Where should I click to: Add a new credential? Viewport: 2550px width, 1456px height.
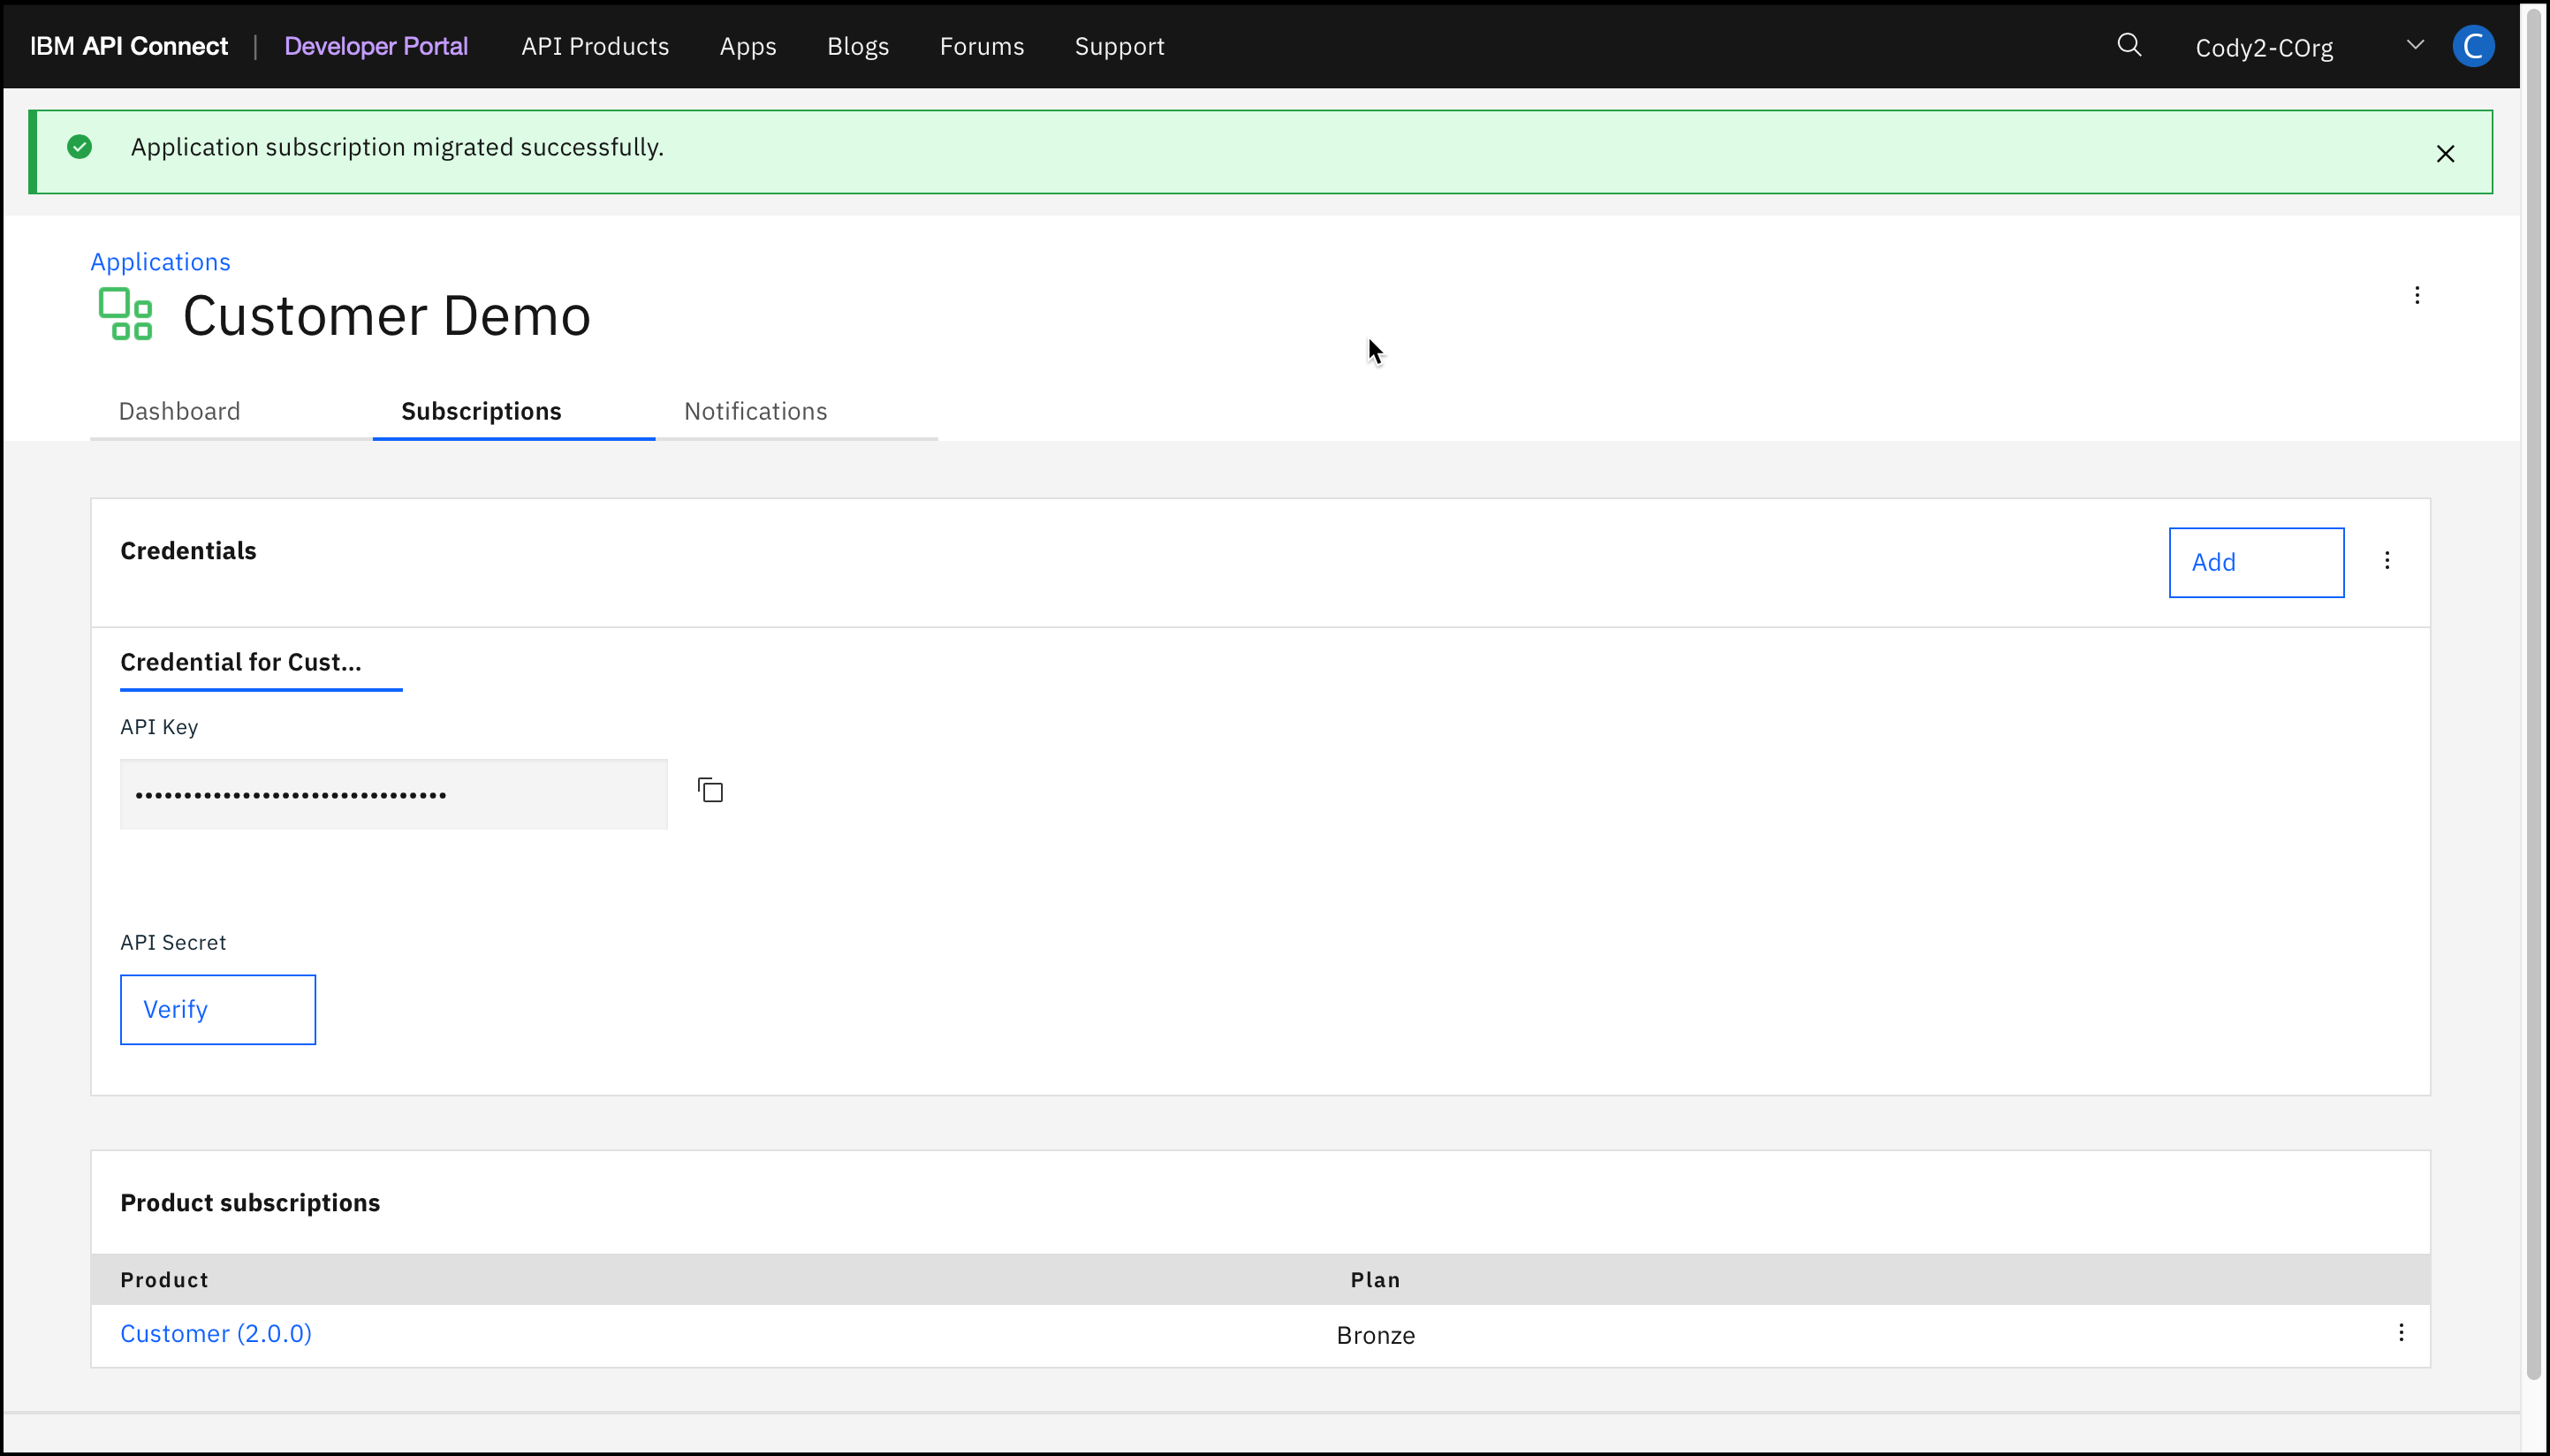(x=2255, y=563)
